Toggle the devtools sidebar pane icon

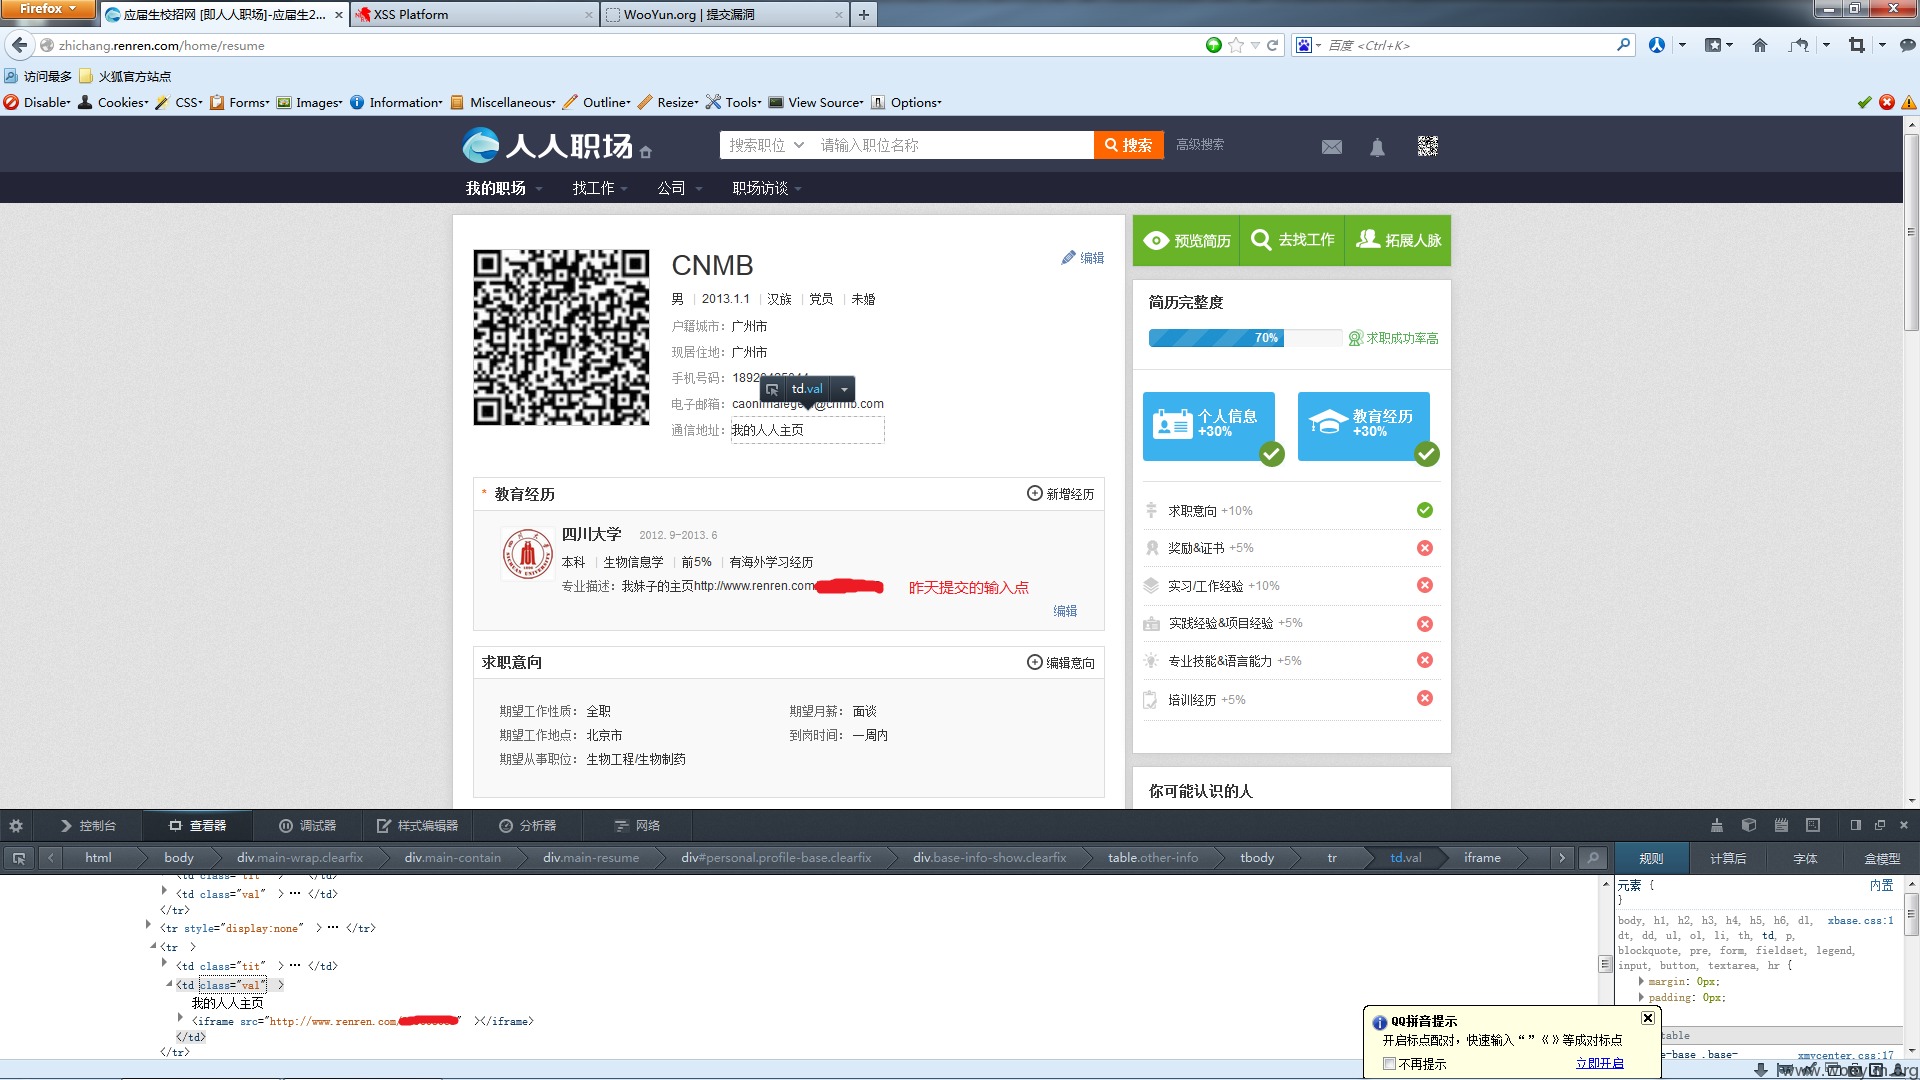point(1855,826)
